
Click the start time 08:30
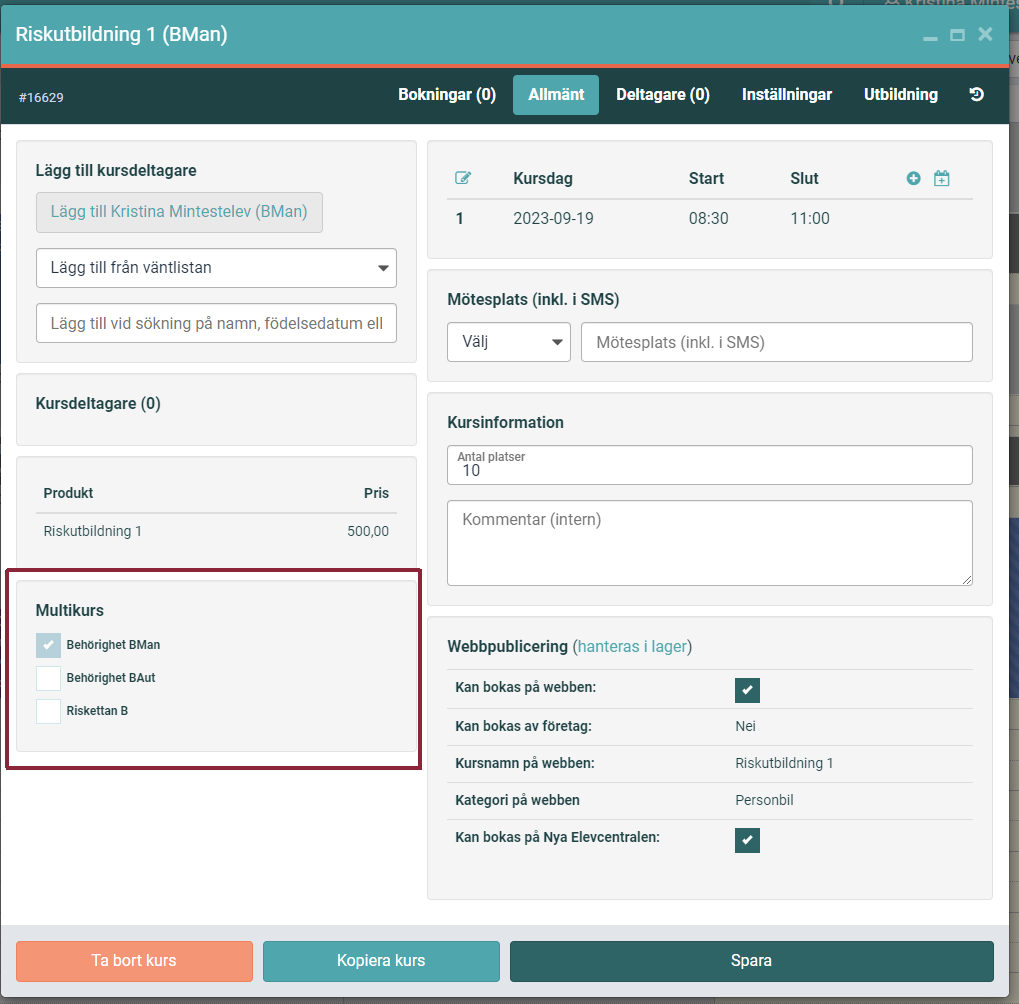coord(708,218)
